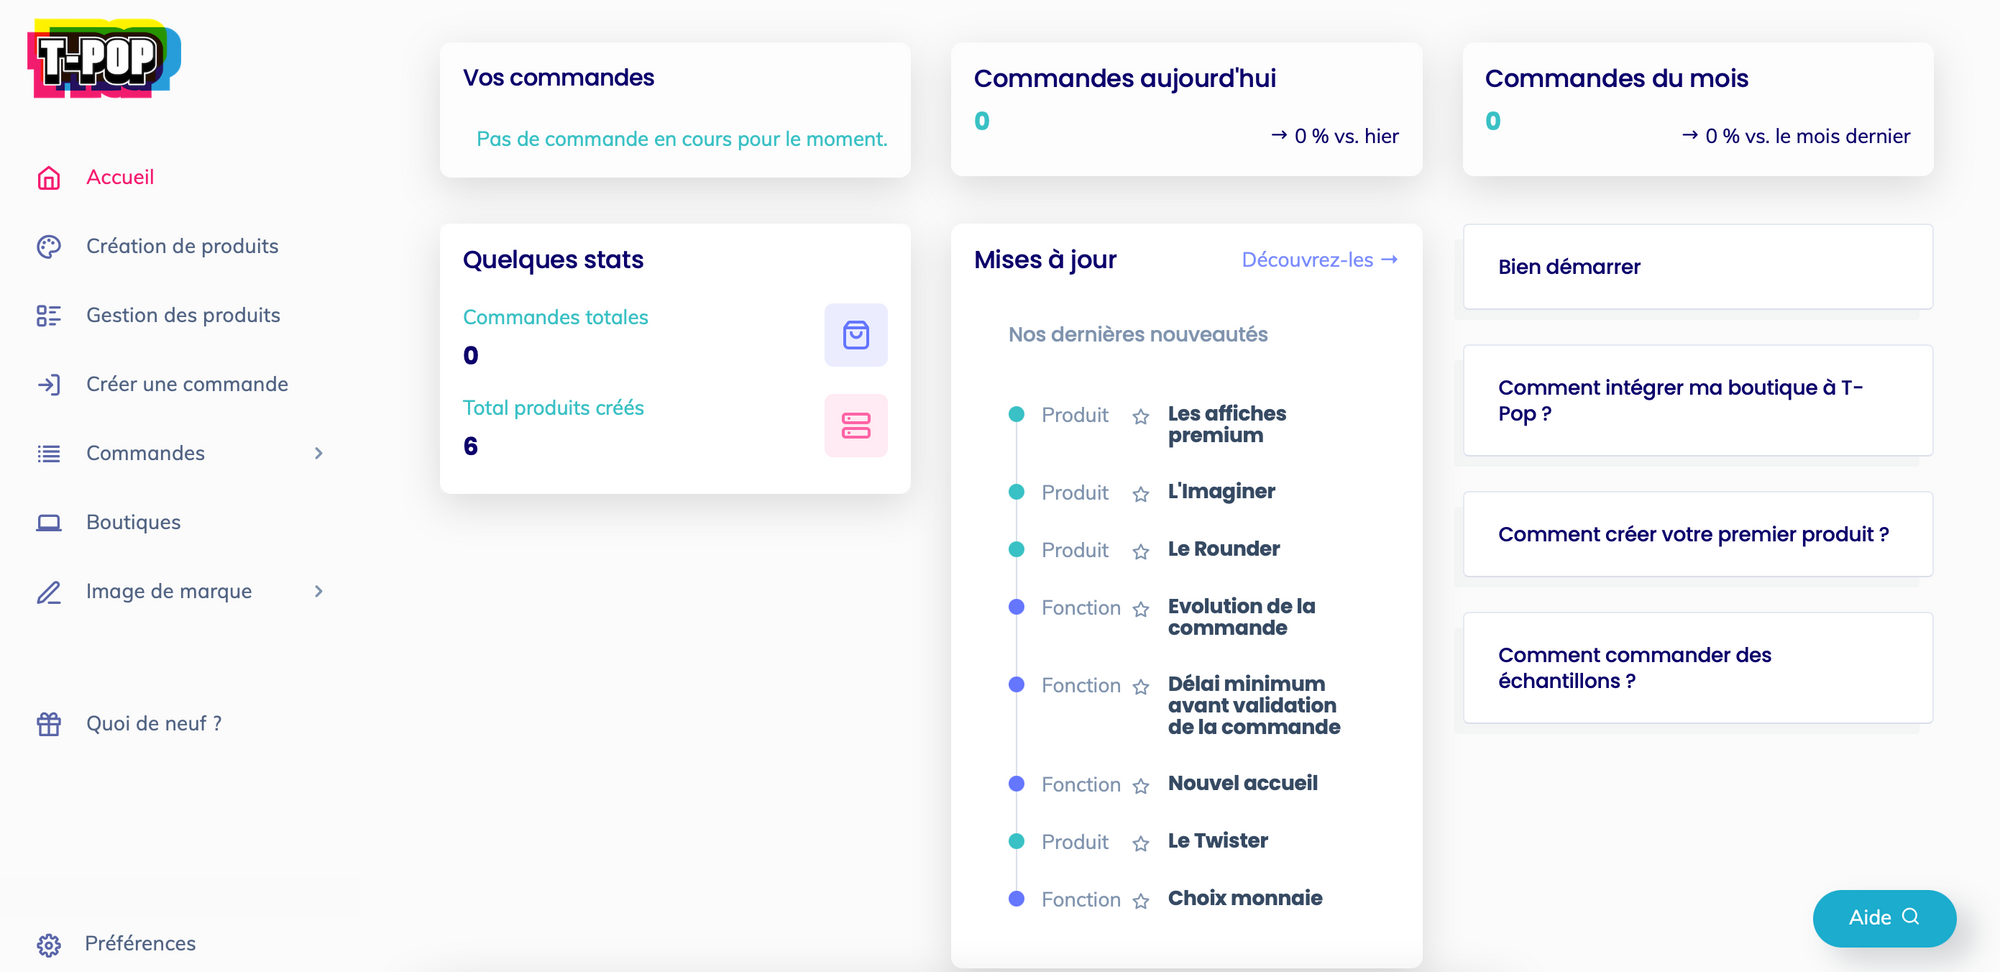Click the Boutiques laptop icon

[49, 523]
